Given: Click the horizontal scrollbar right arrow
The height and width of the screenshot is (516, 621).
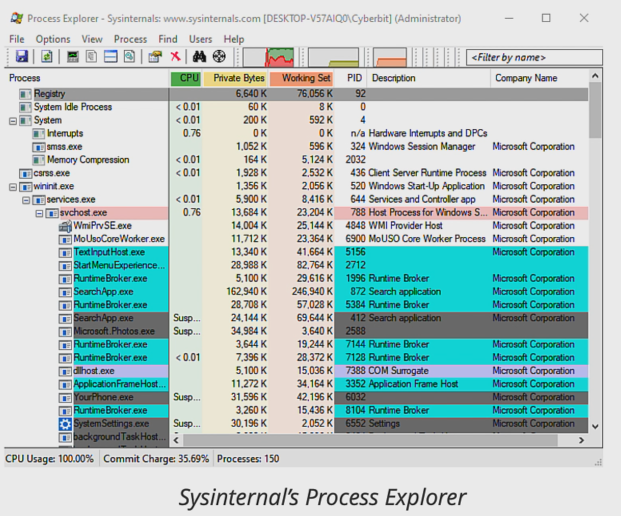Looking at the screenshot, I should point(581,440).
